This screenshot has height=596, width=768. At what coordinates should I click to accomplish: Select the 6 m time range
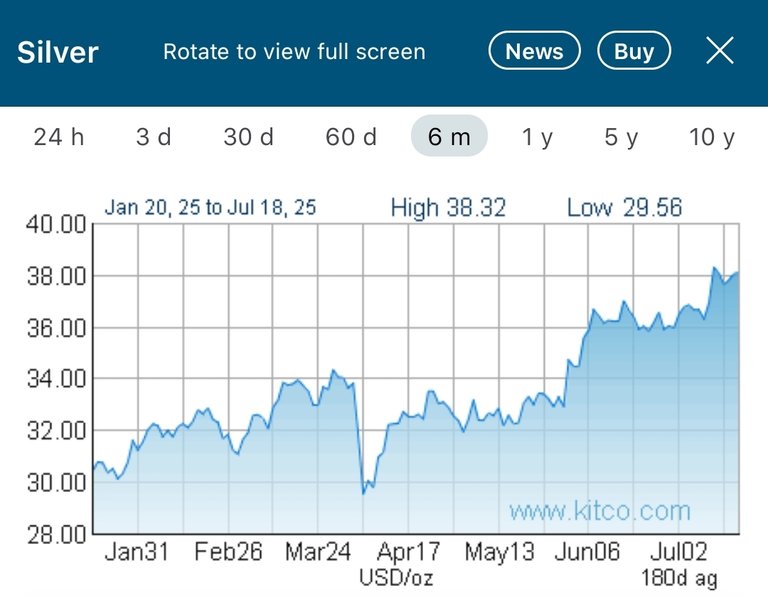[449, 136]
